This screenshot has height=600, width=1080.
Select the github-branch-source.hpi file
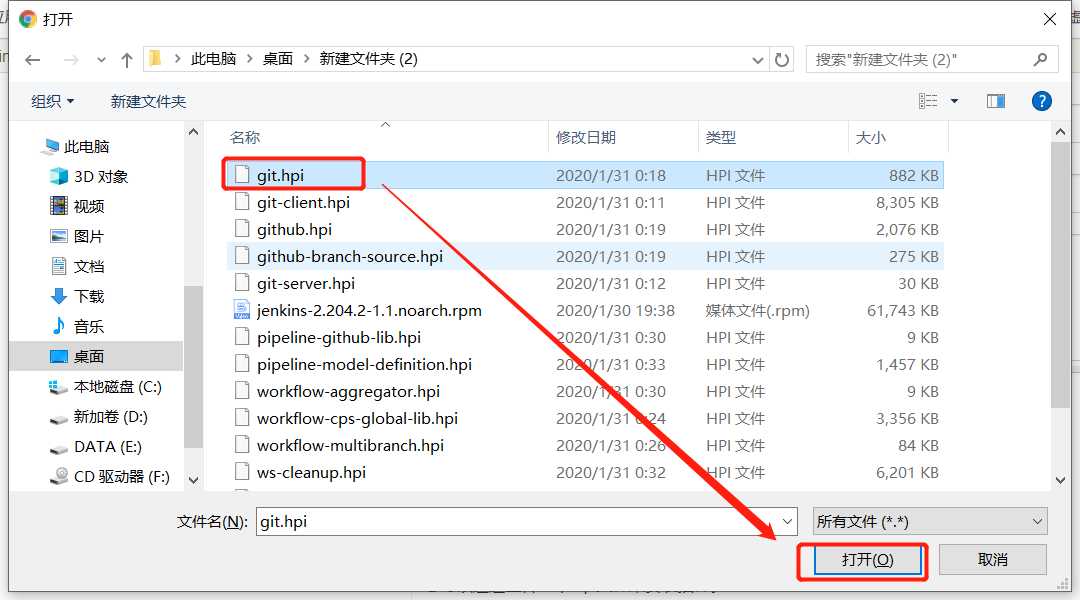(x=349, y=256)
